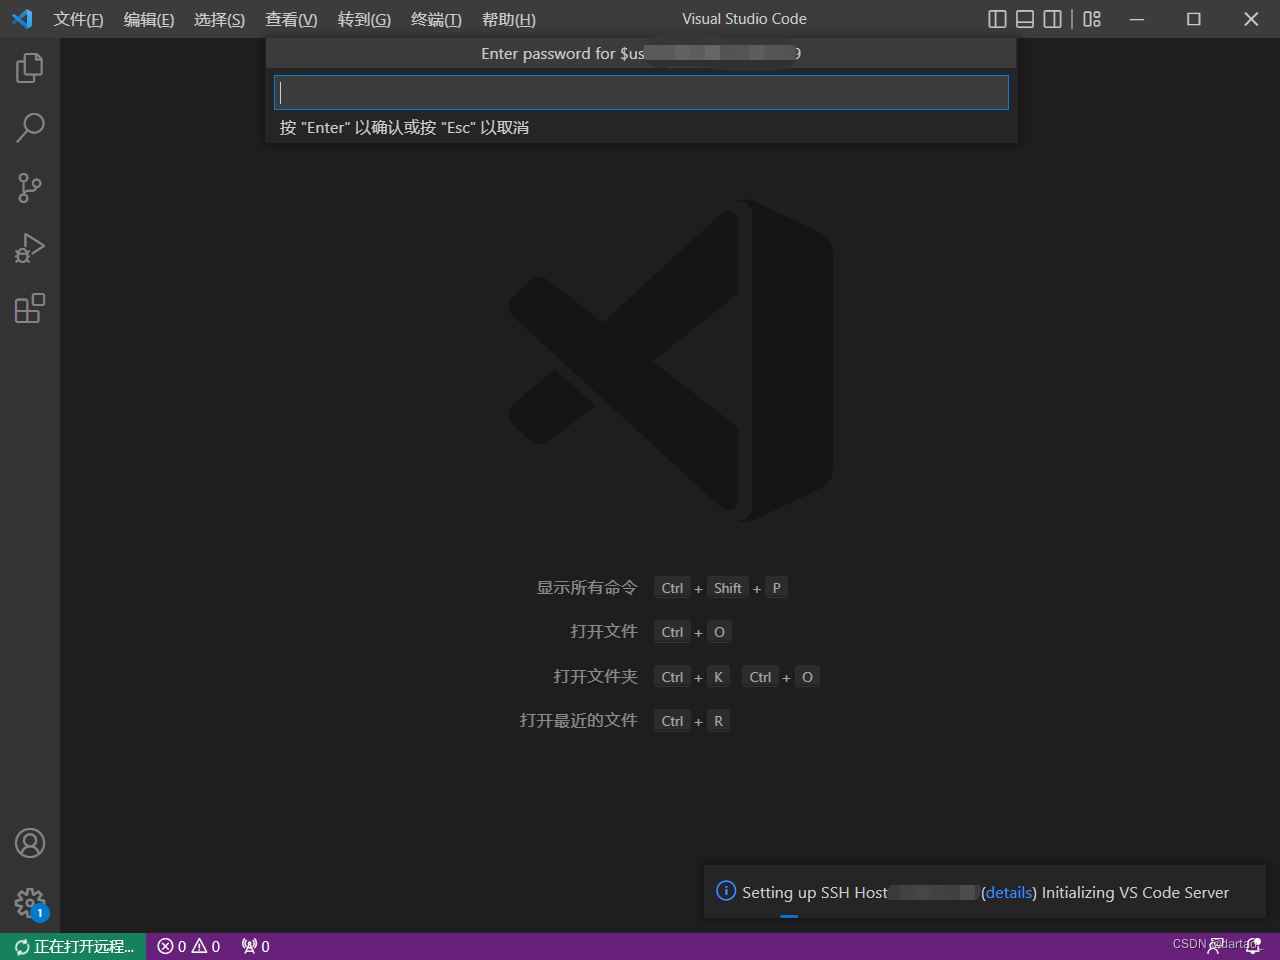Open the Accounts menu icon
Image resolution: width=1280 pixels, height=960 pixels.
[x=30, y=843]
